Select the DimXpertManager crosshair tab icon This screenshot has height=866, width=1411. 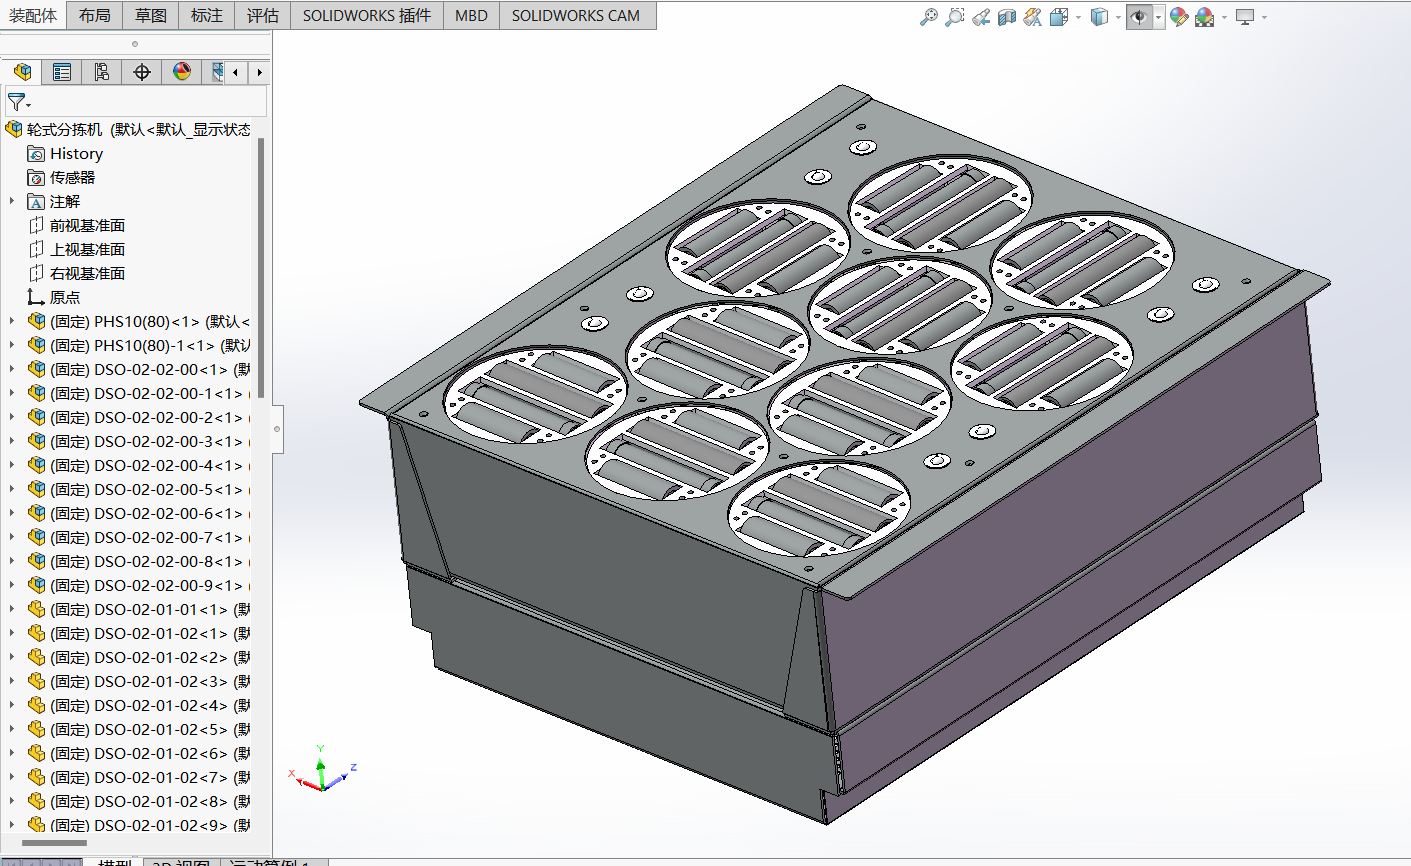(142, 72)
